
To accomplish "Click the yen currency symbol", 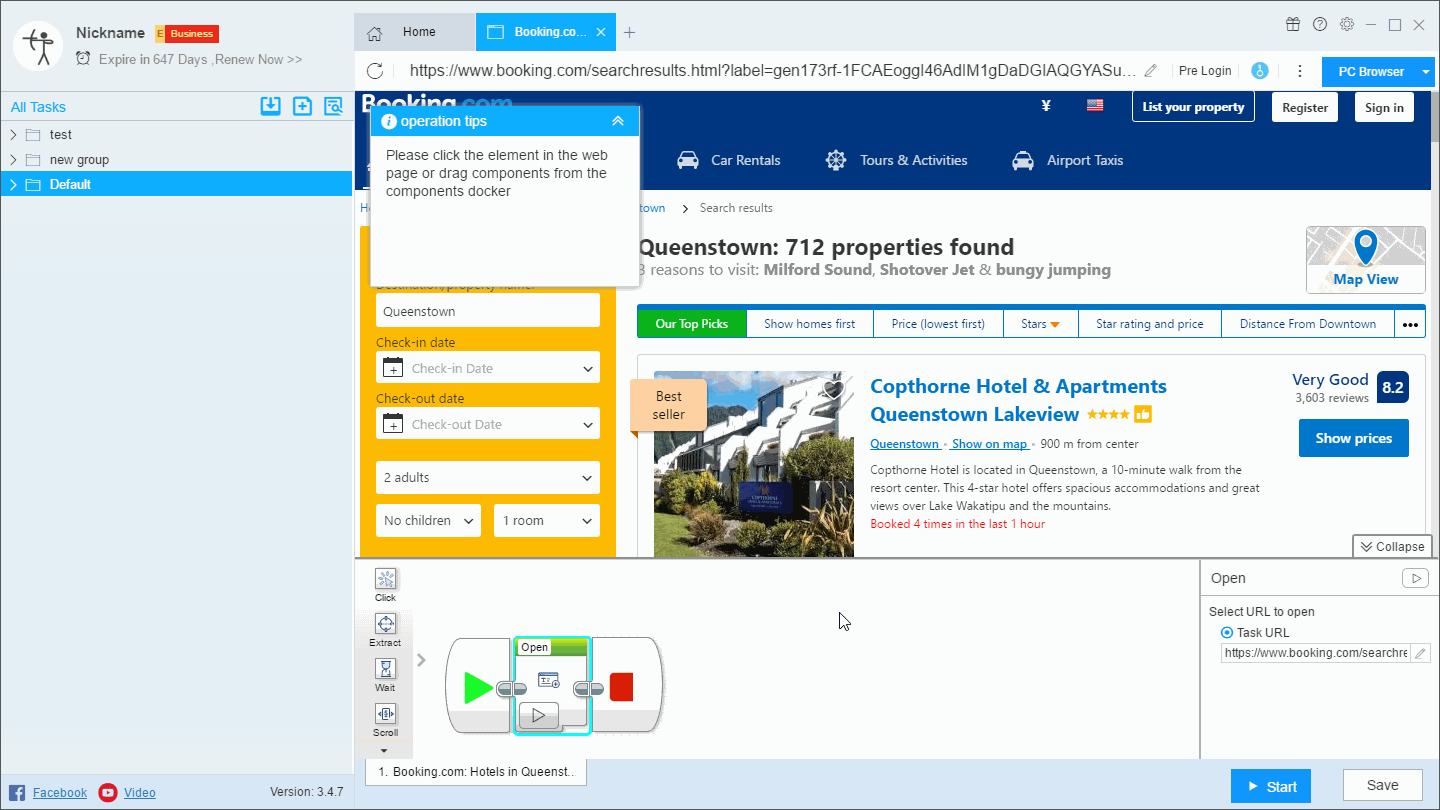I will (1046, 106).
